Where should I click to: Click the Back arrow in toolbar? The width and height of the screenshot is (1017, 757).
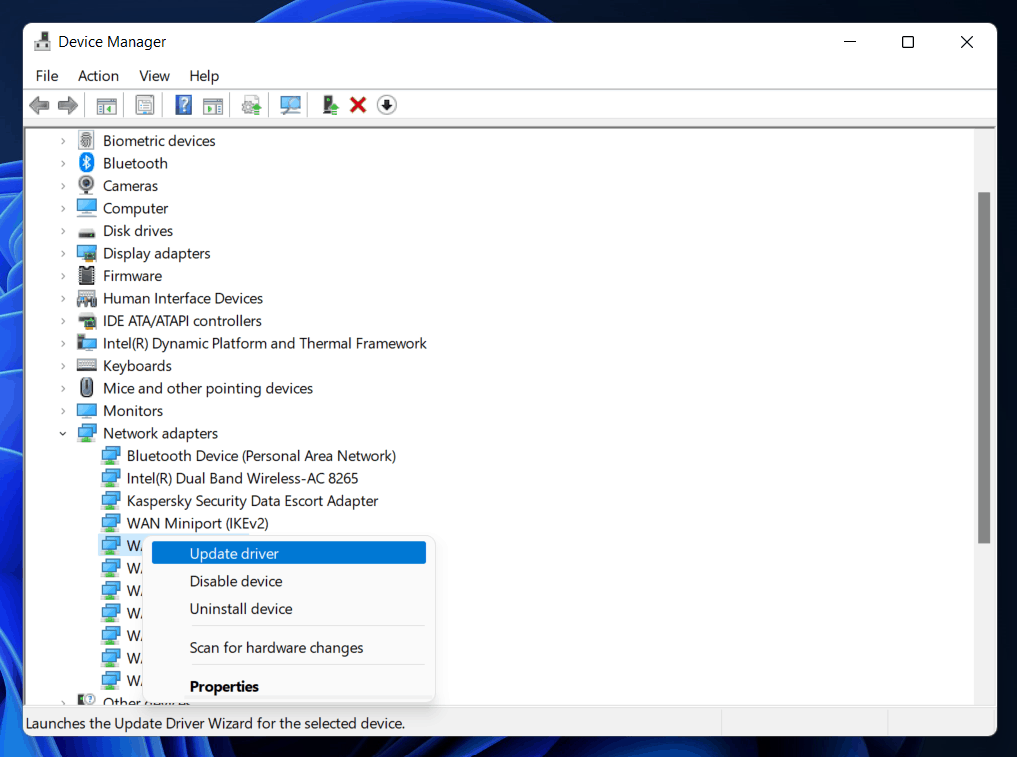[x=39, y=105]
